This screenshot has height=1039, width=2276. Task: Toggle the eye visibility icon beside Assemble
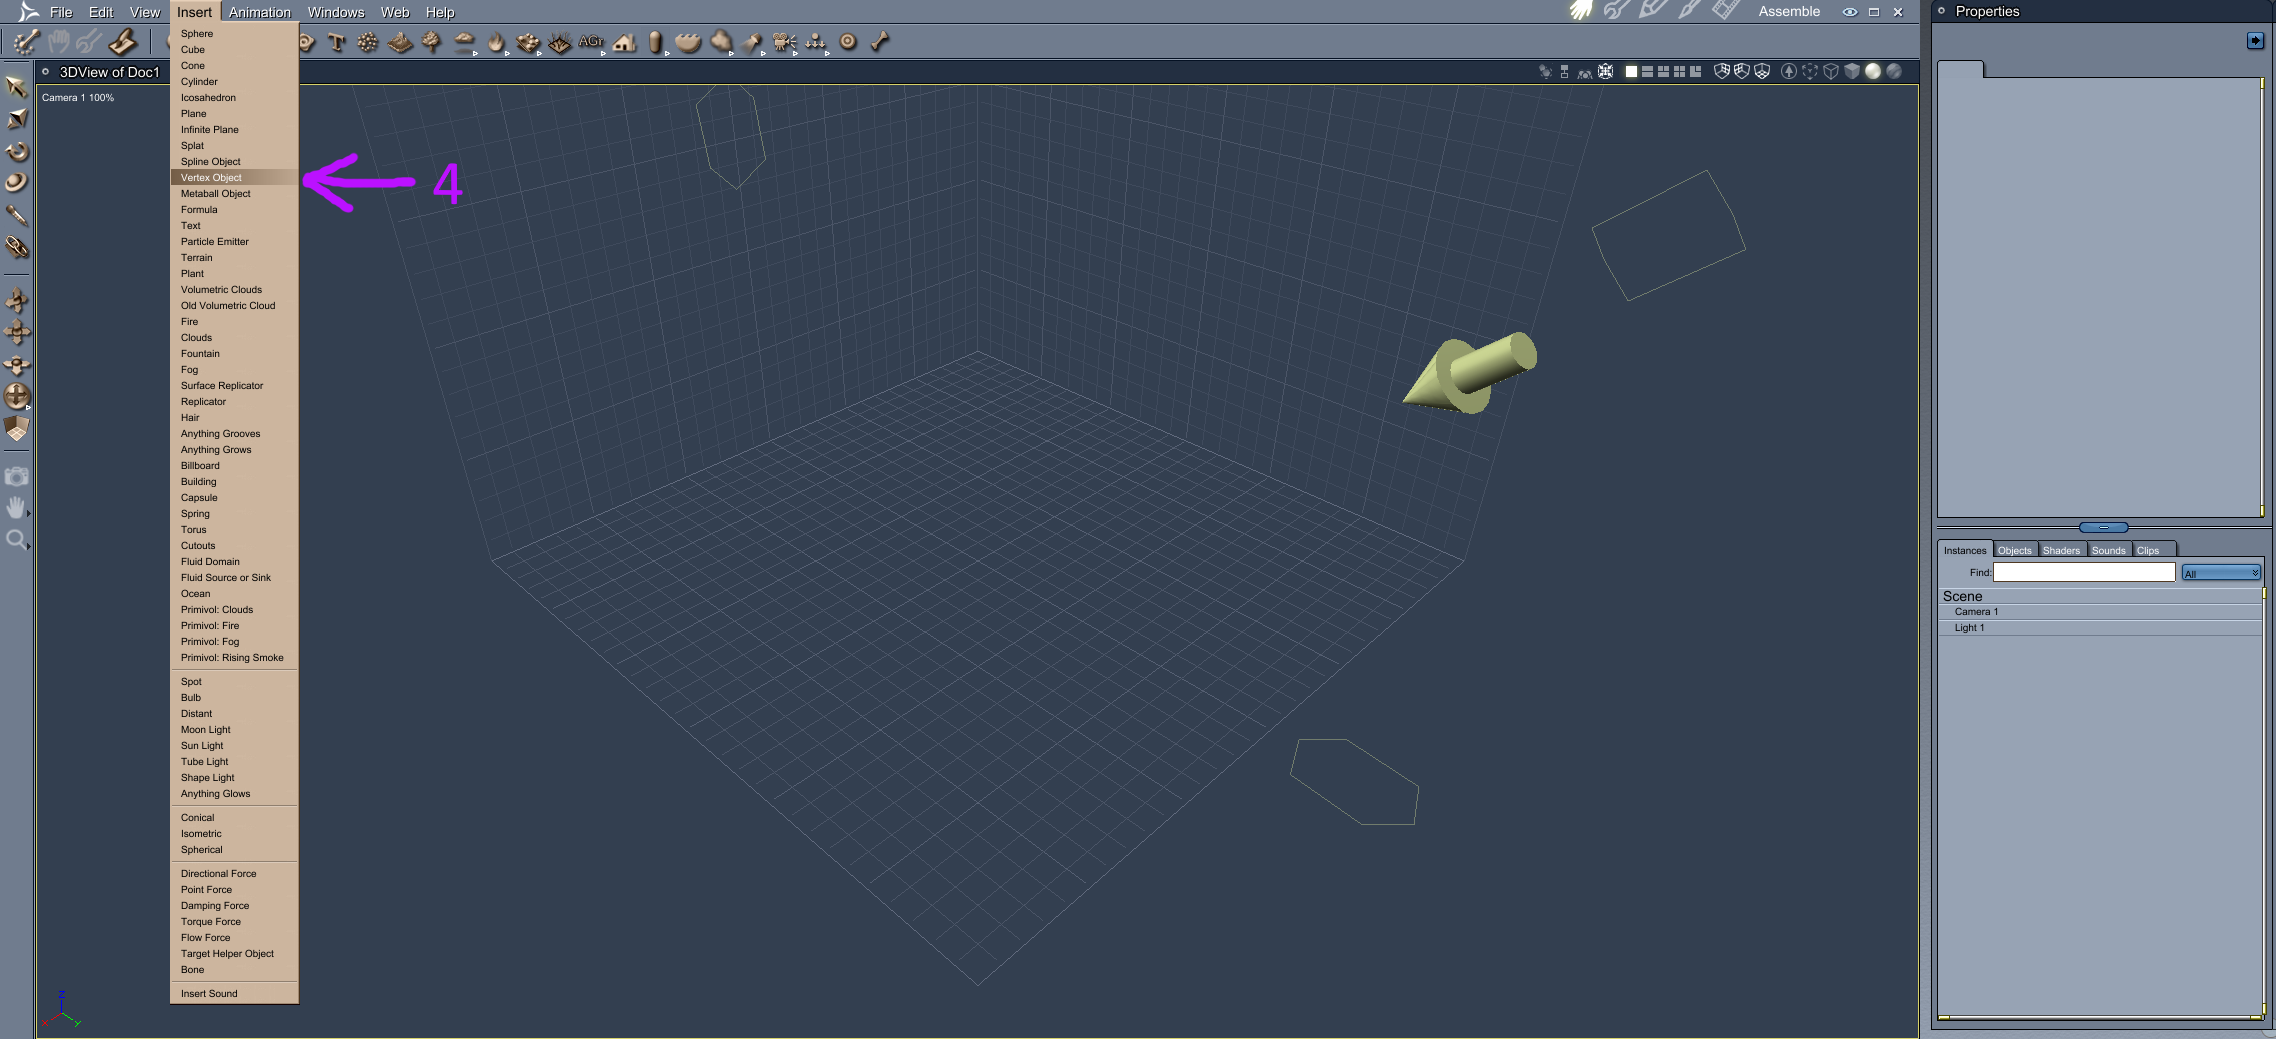click(1850, 12)
